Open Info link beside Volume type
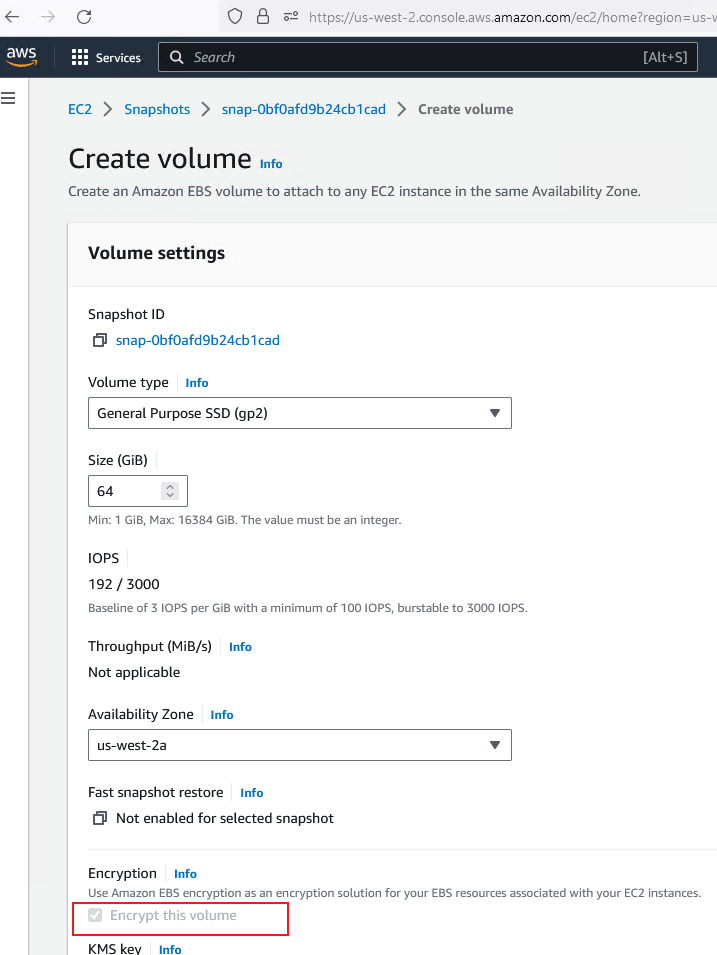Image resolution: width=717 pixels, height=955 pixels. [x=197, y=383]
